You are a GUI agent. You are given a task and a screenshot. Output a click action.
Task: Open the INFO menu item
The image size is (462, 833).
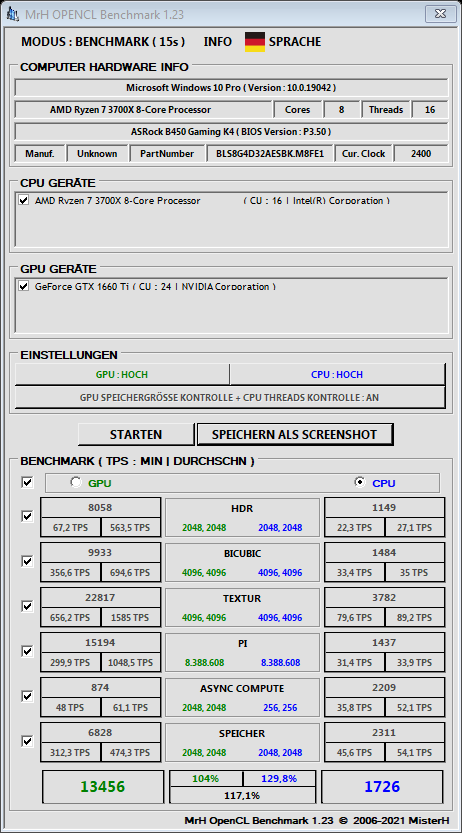(218, 42)
